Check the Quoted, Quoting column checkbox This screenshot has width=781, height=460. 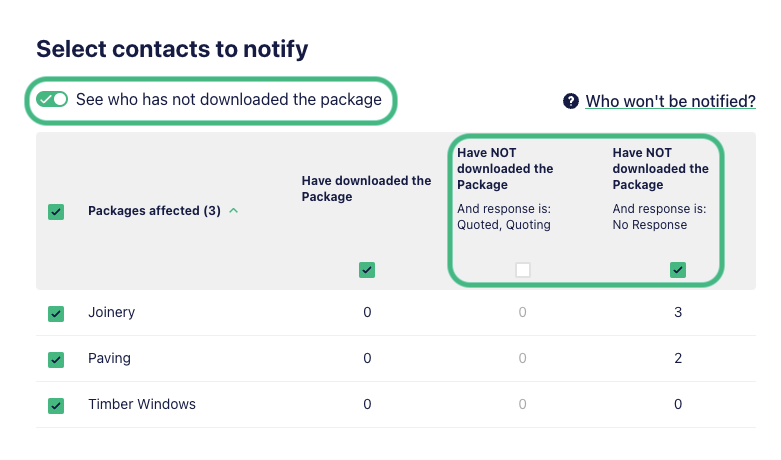(x=522, y=270)
